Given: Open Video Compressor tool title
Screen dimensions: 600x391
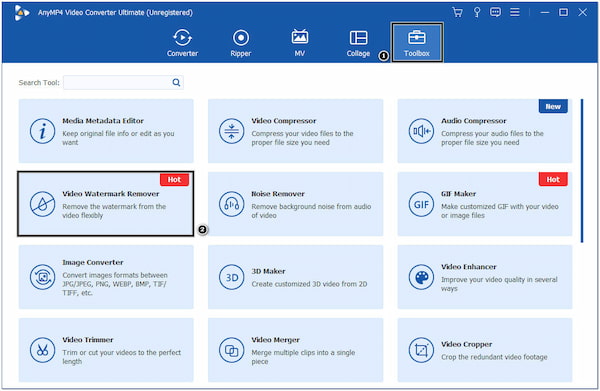Looking at the screenshot, I should 284,121.
